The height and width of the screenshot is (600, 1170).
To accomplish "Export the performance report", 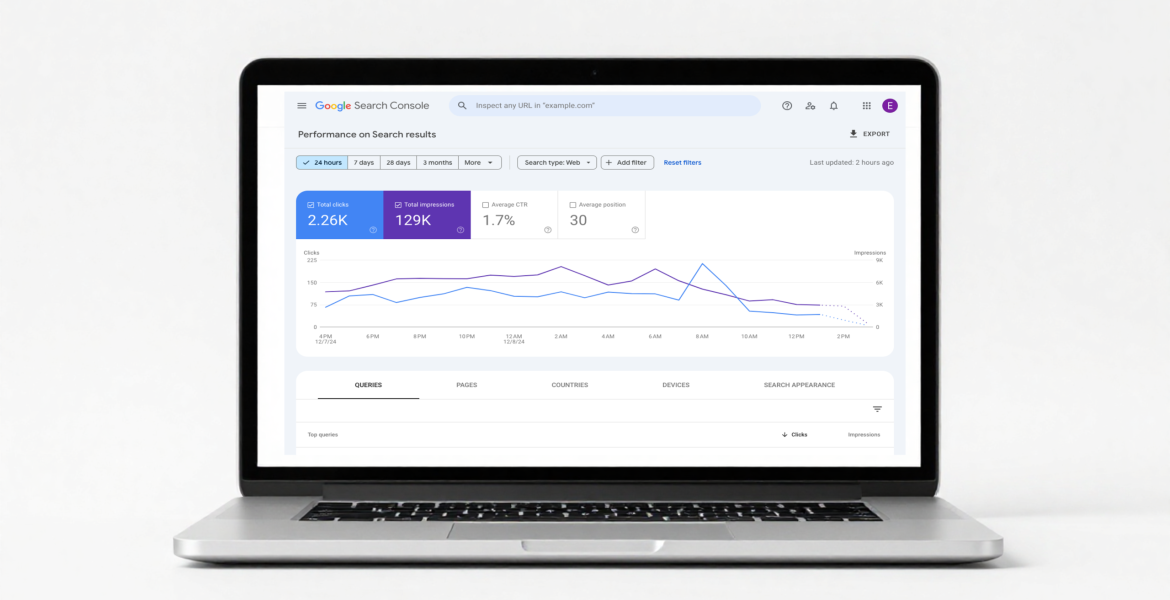I will pyautogui.click(x=869, y=134).
